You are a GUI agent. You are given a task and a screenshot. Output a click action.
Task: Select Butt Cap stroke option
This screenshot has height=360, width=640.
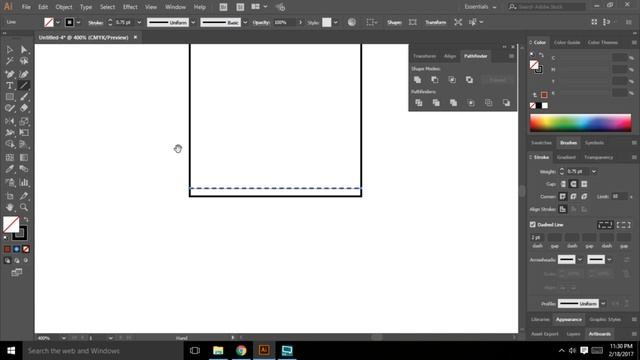[x=563, y=184]
